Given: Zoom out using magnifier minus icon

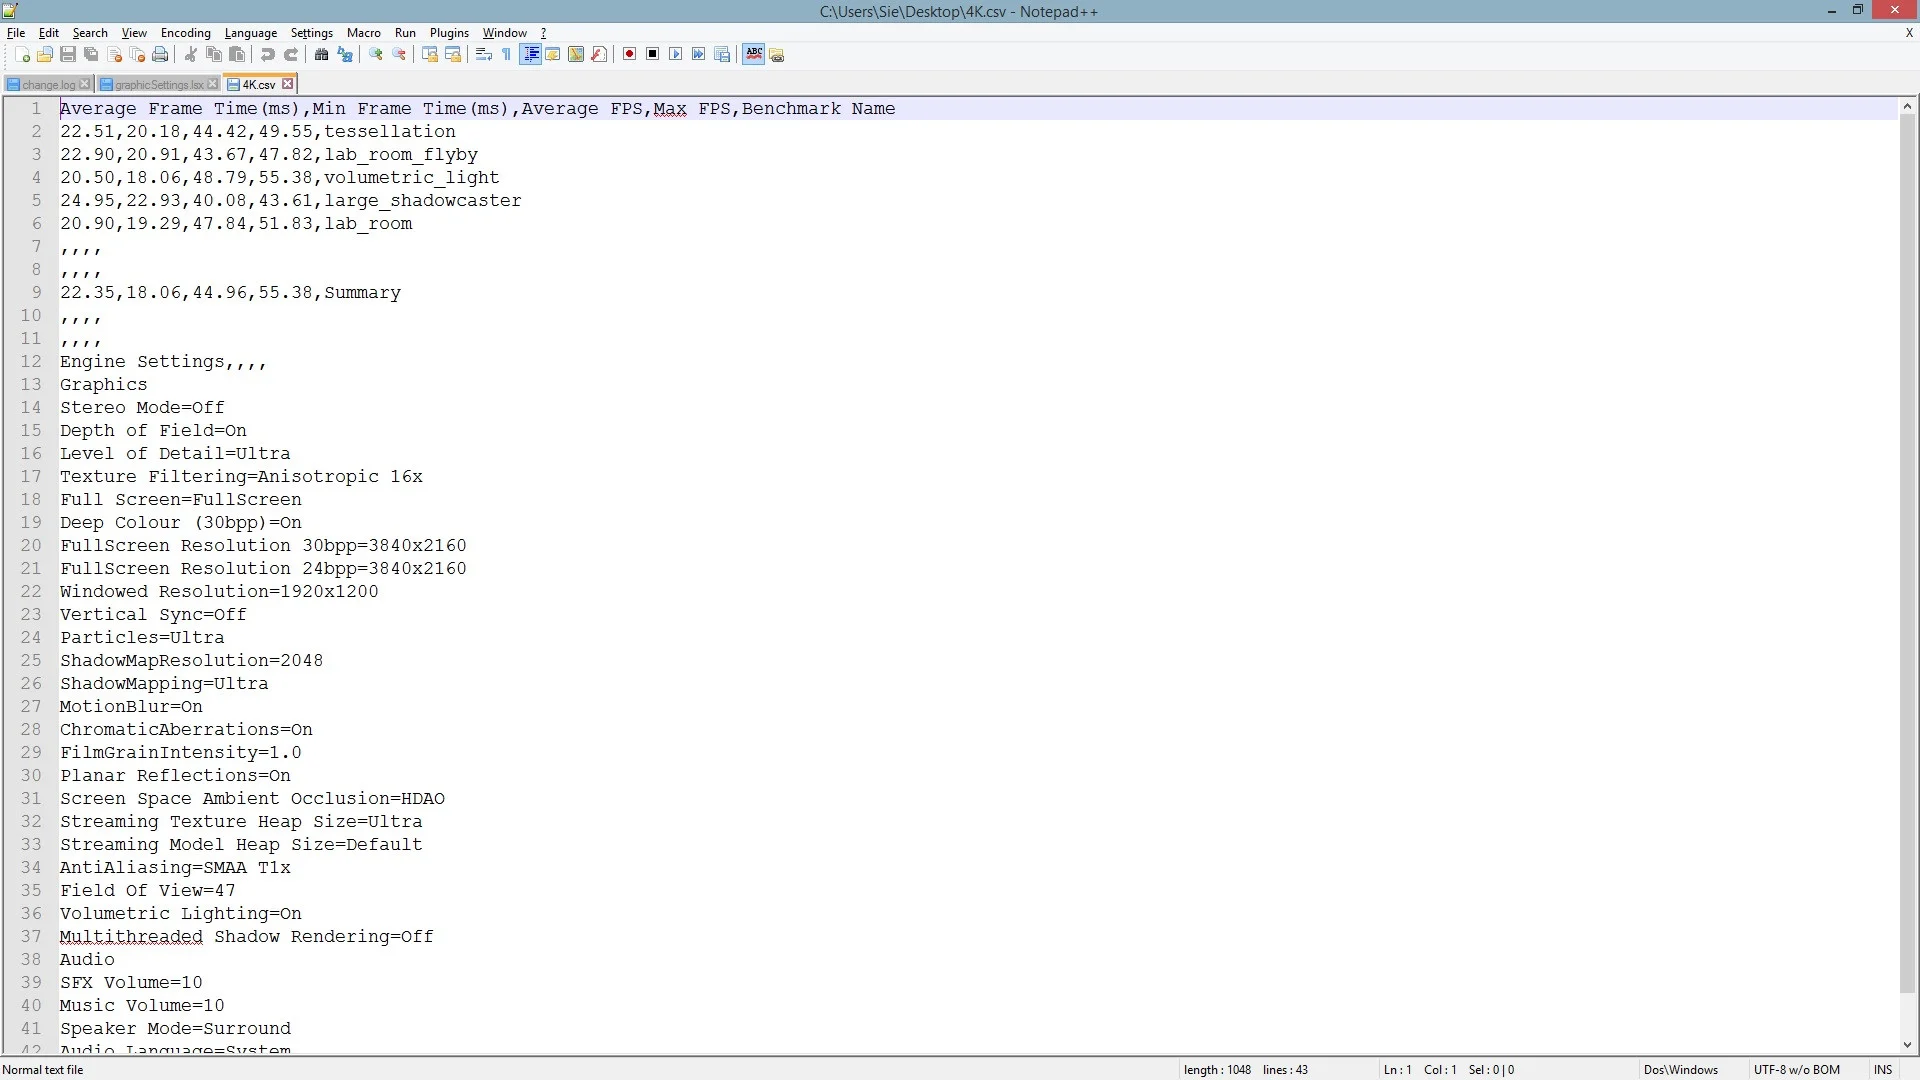Looking at the screenshot, I should [399, 55].
